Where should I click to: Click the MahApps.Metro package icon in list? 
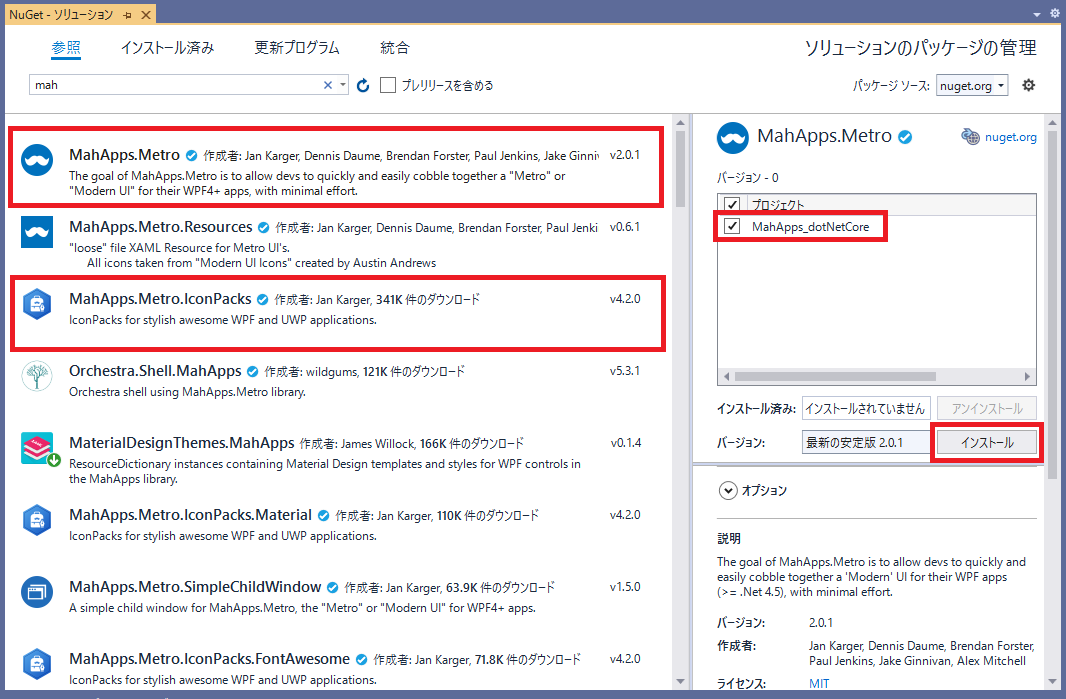(37, 160)
